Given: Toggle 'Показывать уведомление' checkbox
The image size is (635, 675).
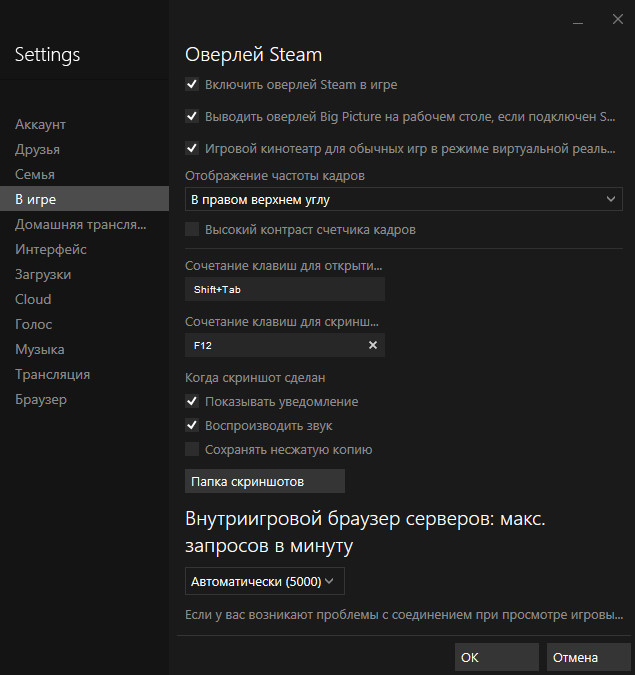Looking at the screenshot, I should click(x=192, y=401).
